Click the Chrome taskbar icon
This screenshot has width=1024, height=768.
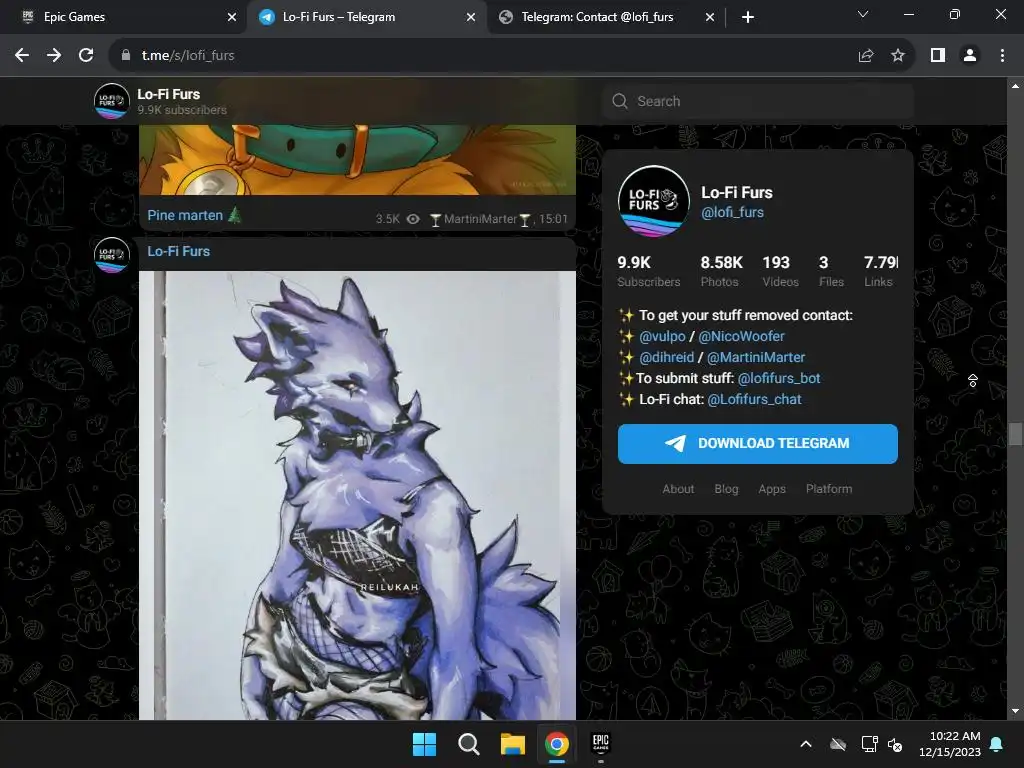point(556,744)
